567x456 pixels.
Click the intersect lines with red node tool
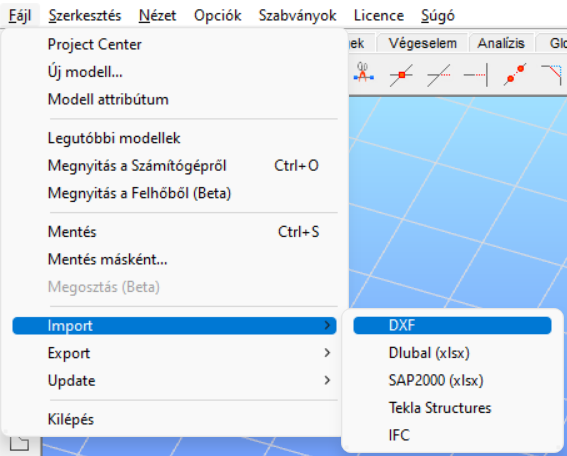(x=401, y=75)
